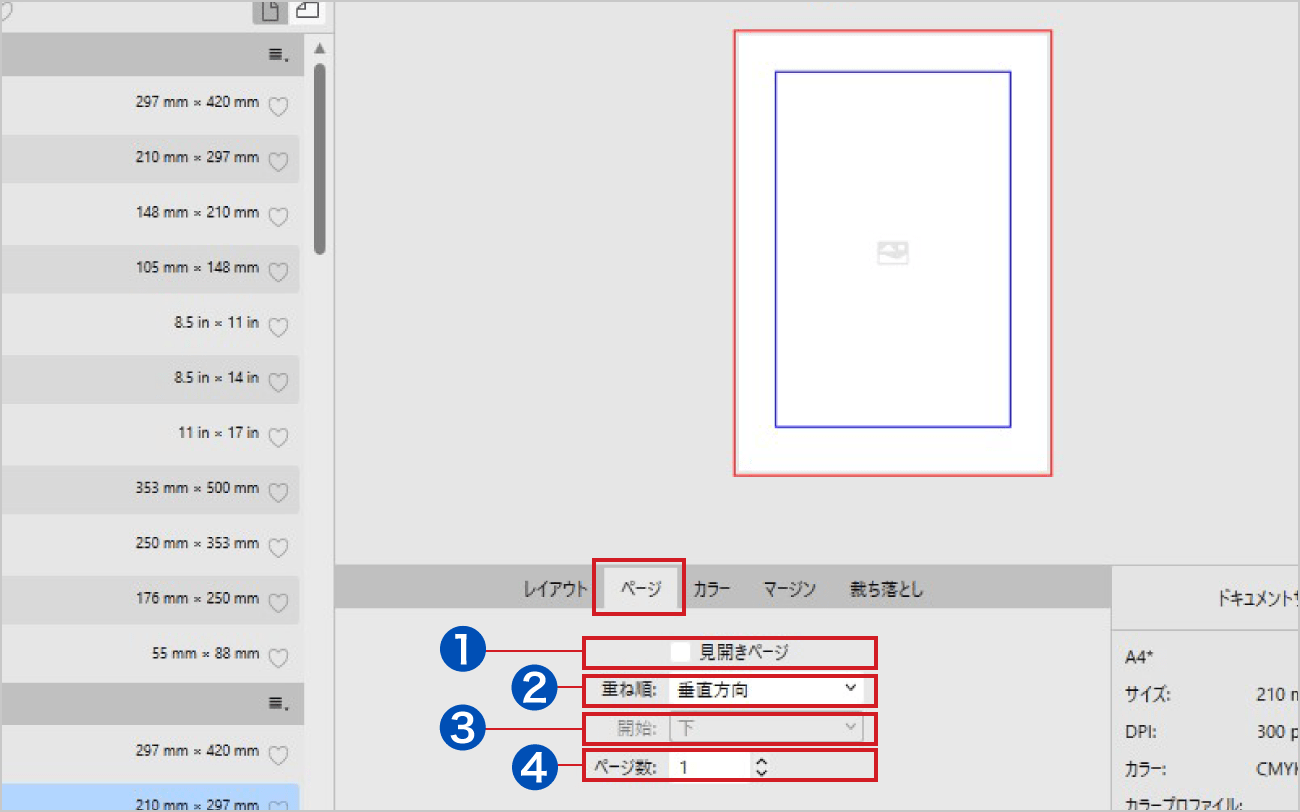Screen dimensions: 1300x812
Task: Click heart icon next to 11 in × 17 in
Action: (279, 436)
